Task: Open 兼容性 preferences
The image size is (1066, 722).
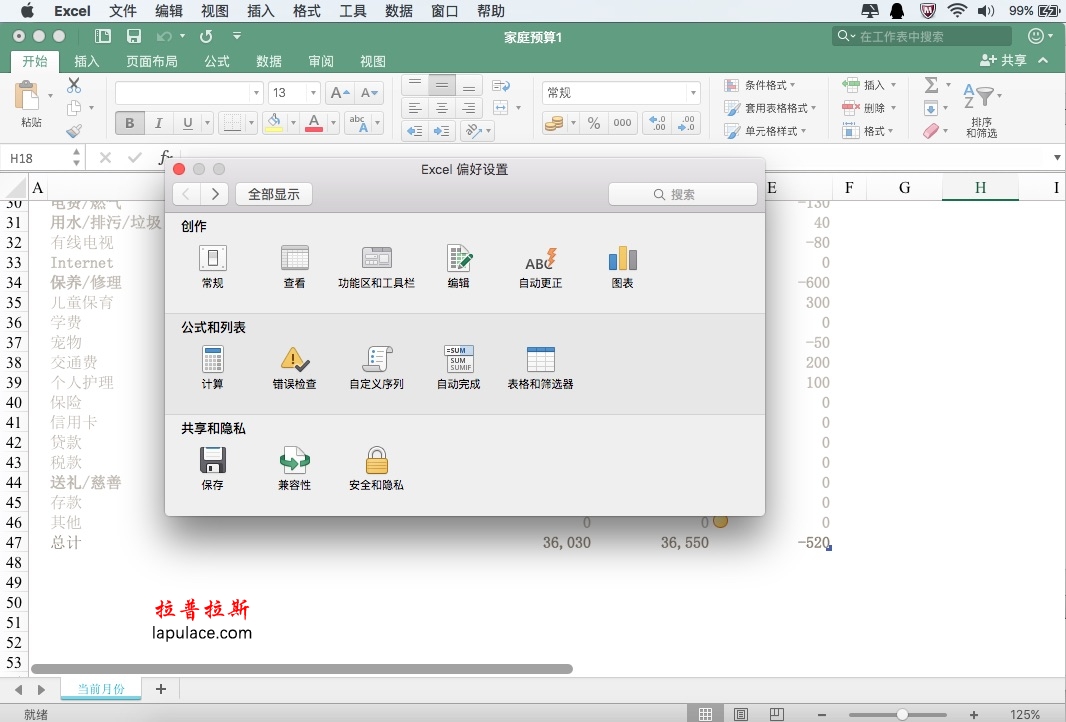Action: click(294, 465)
